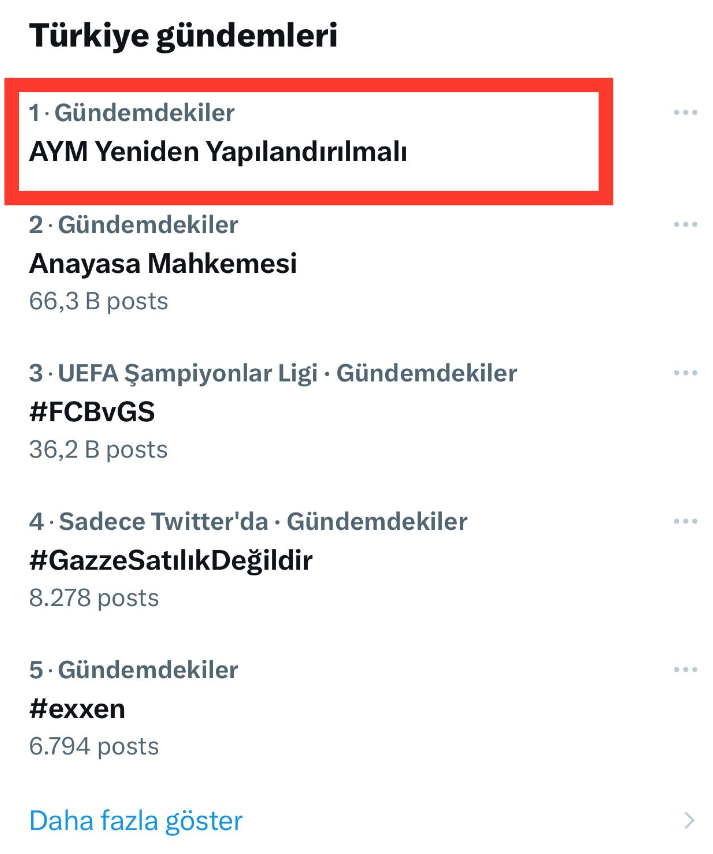Open the #FCBvGS hashtag trend
The image size is (713, 854).
(x=92, y=411)
